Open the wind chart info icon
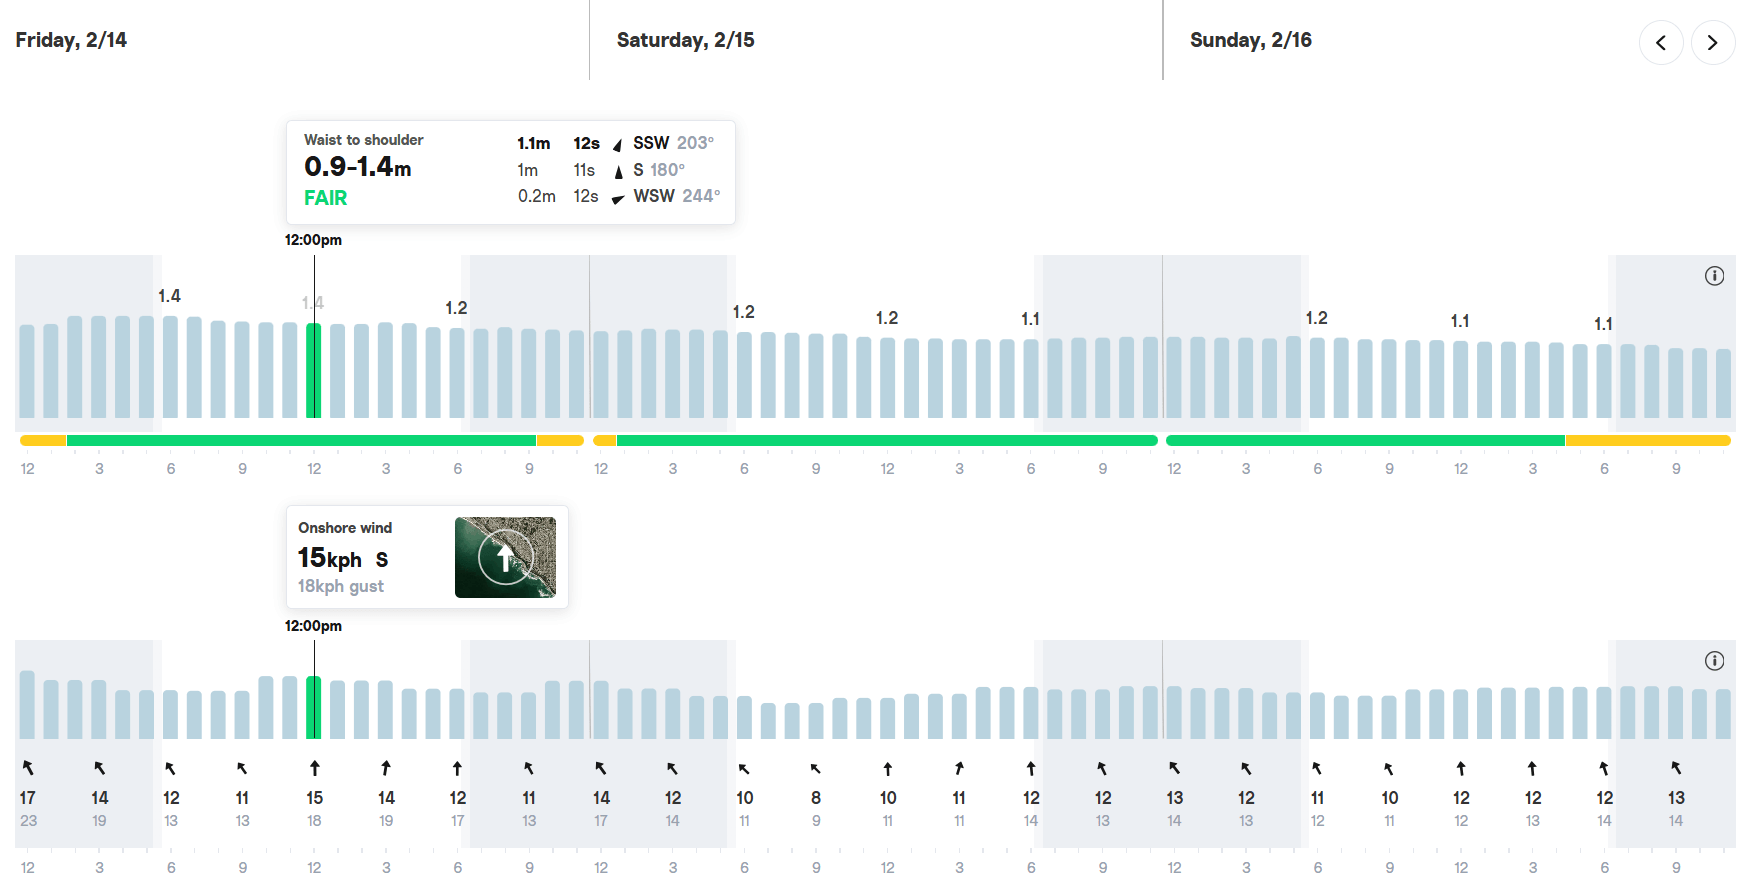This screenshot has width=1753, height=891. pyautogui.click(x=1714, y=661)
